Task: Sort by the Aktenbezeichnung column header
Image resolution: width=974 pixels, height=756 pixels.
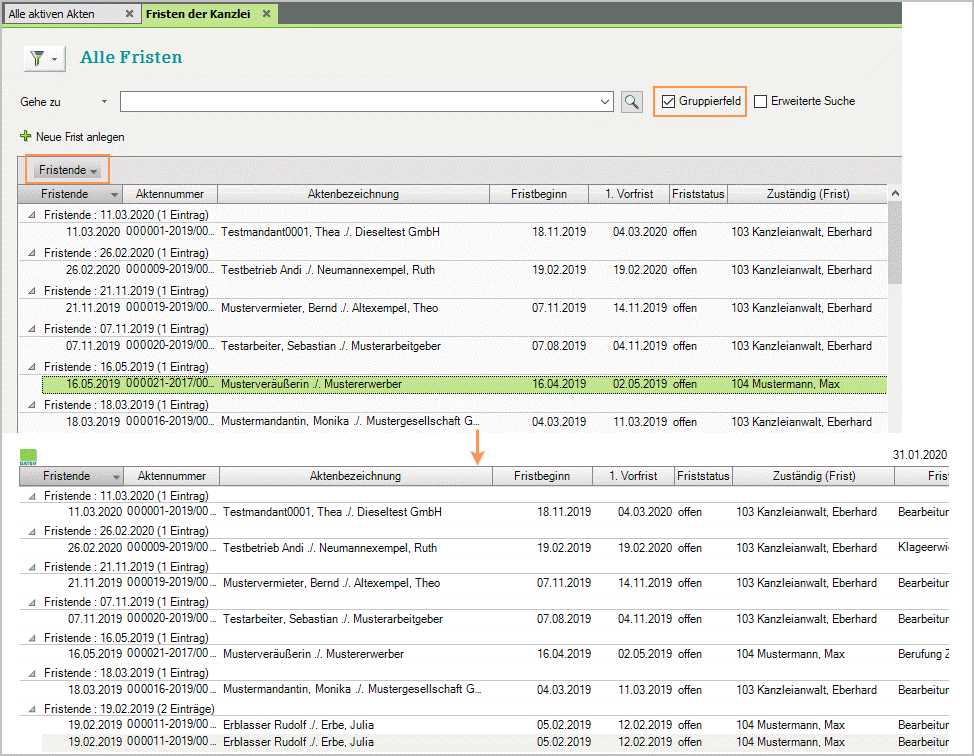Action: (x=353, y=194)
